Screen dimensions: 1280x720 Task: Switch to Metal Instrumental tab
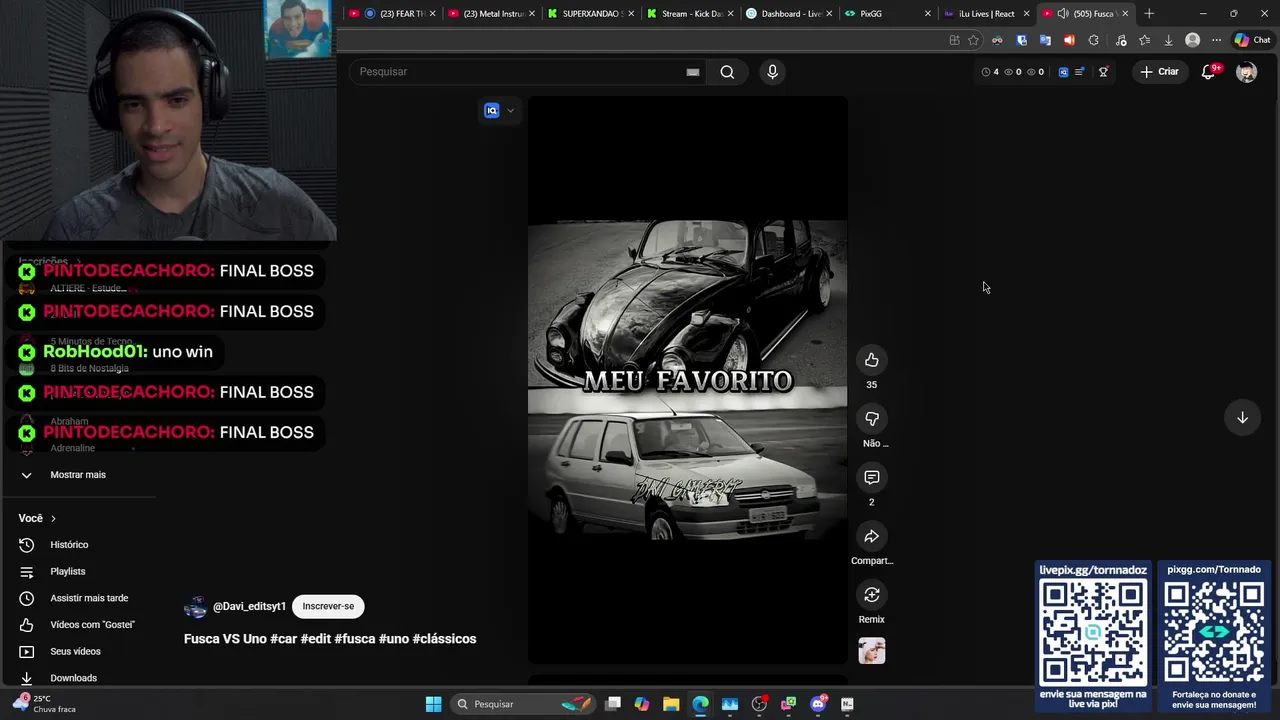[491, 14]
